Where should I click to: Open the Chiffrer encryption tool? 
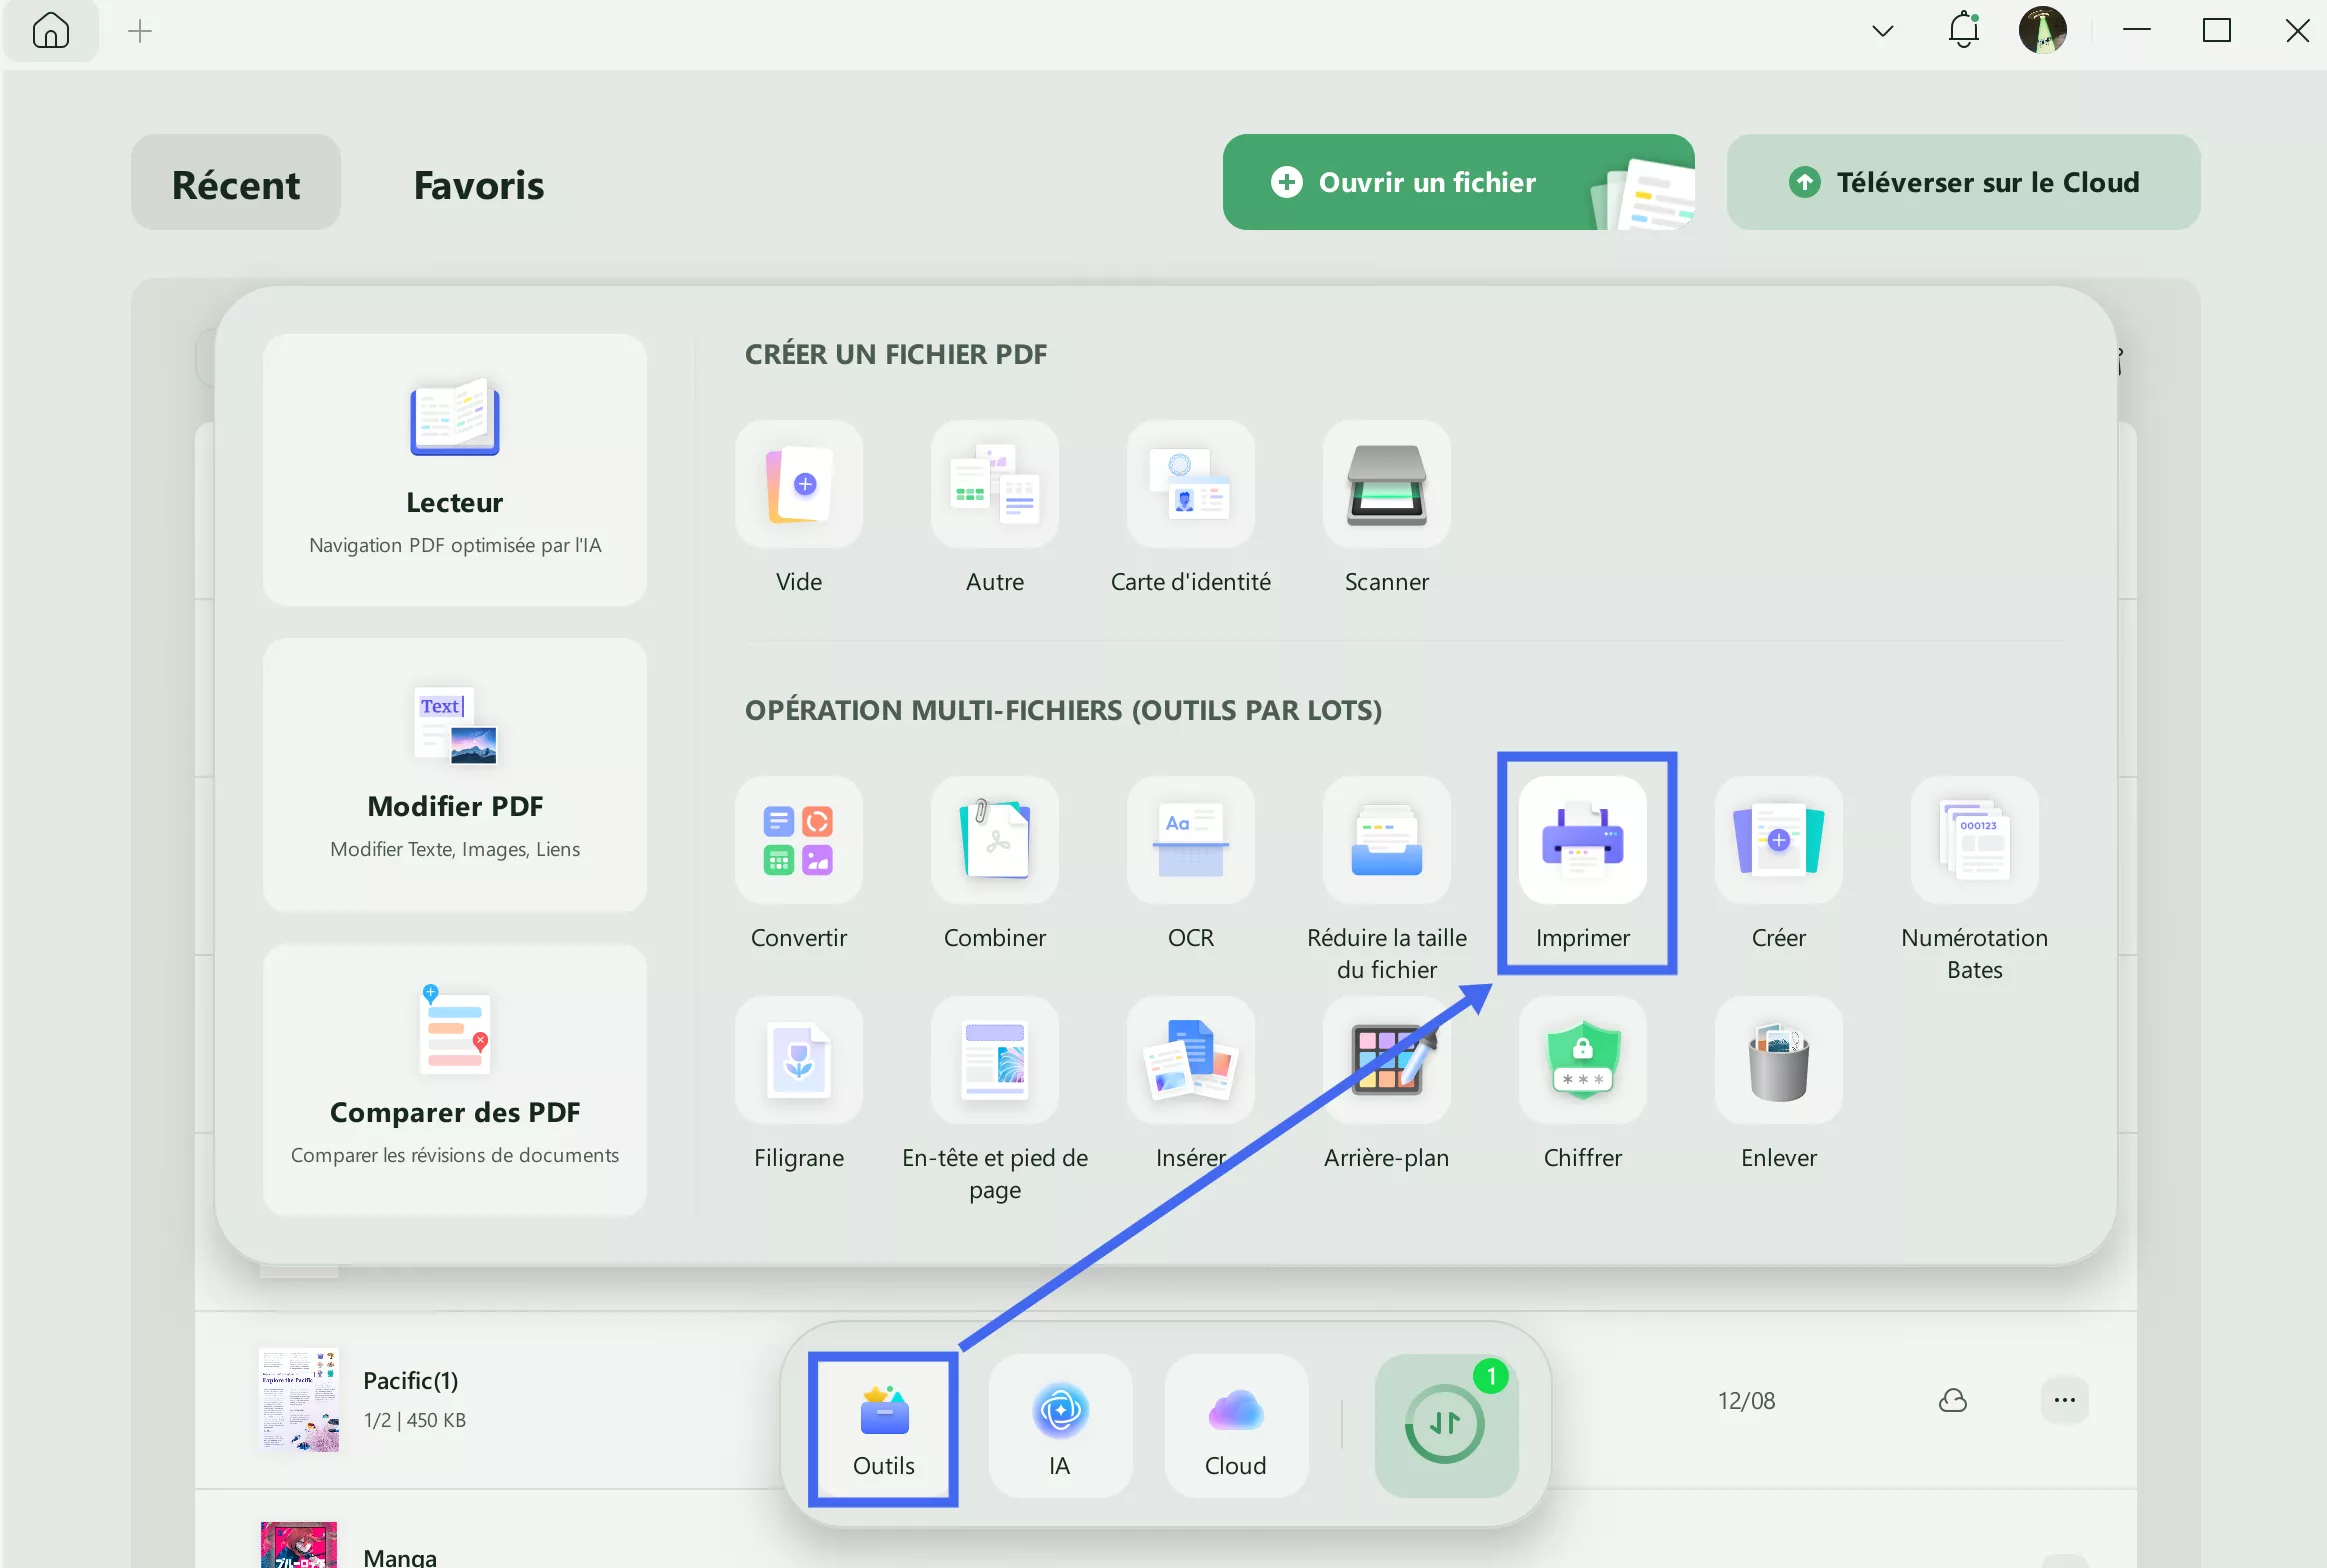[1582, 1061]
